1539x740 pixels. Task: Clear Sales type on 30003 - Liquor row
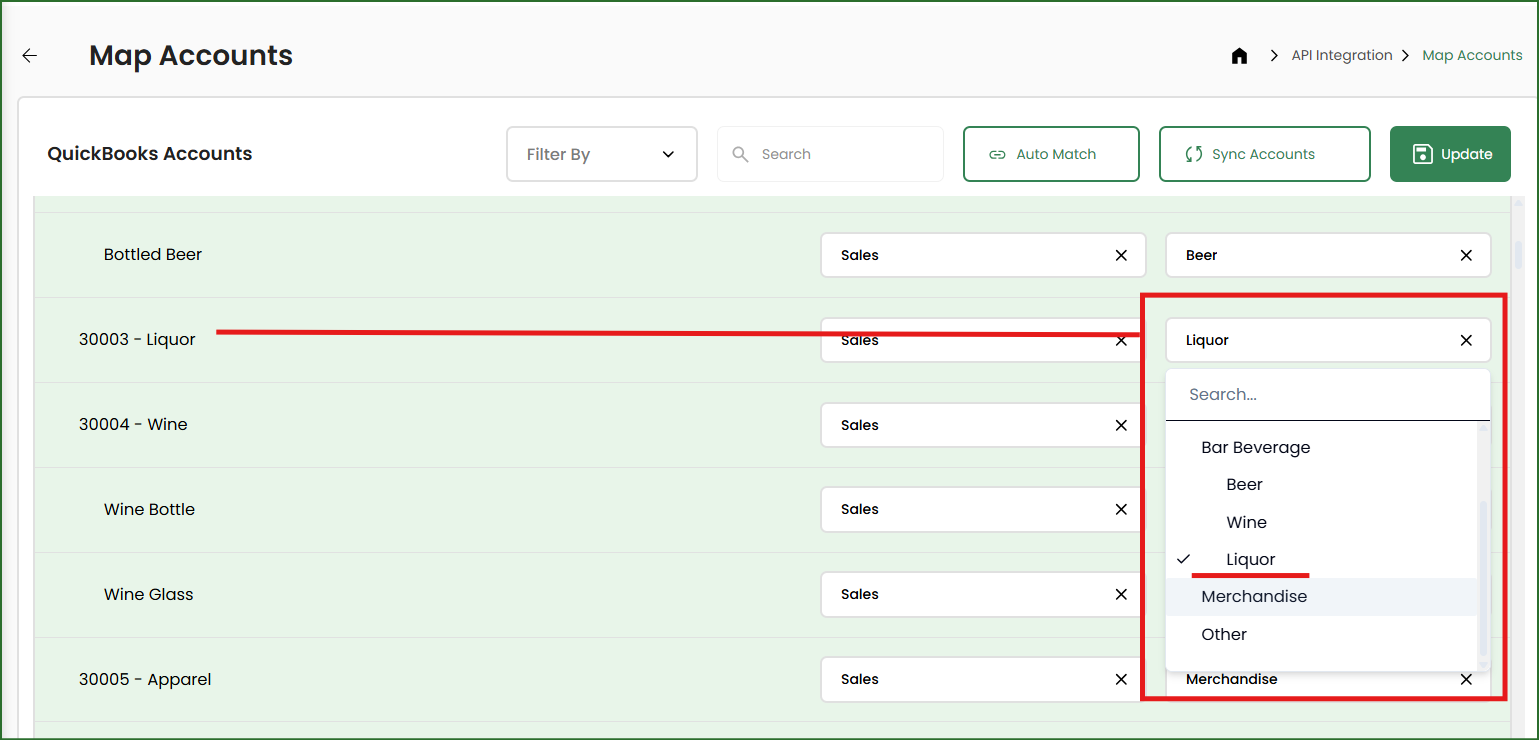tap(1121, 341)
